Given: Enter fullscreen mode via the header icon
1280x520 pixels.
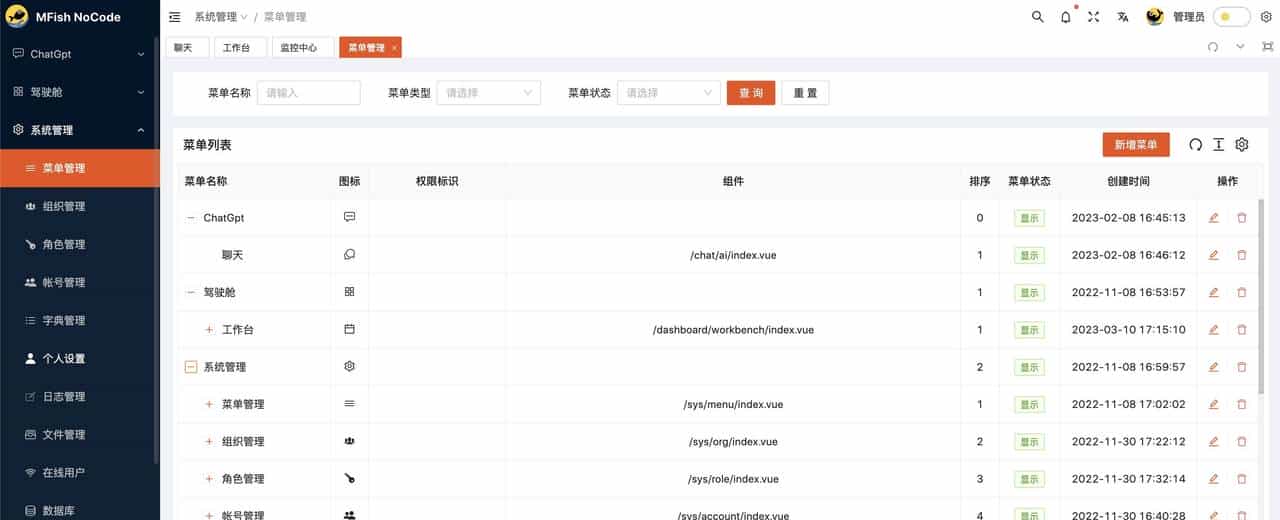Looking at the screenshot, I should pyautogui.click(x=1093, y=17).
